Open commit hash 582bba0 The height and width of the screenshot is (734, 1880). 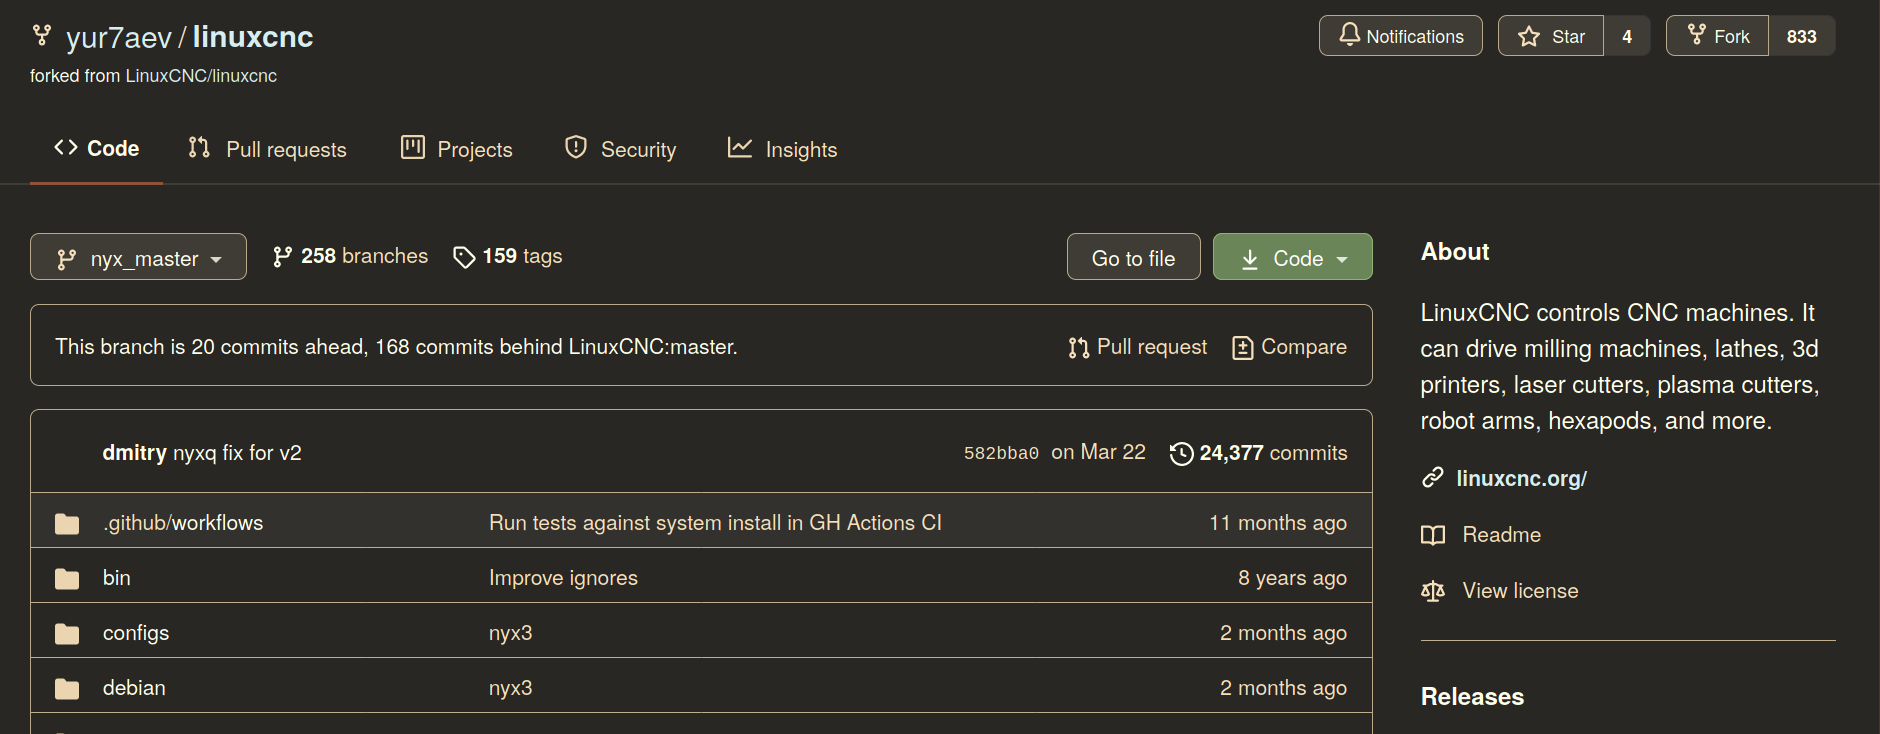pyautogui.click(x=1001, y=453)
